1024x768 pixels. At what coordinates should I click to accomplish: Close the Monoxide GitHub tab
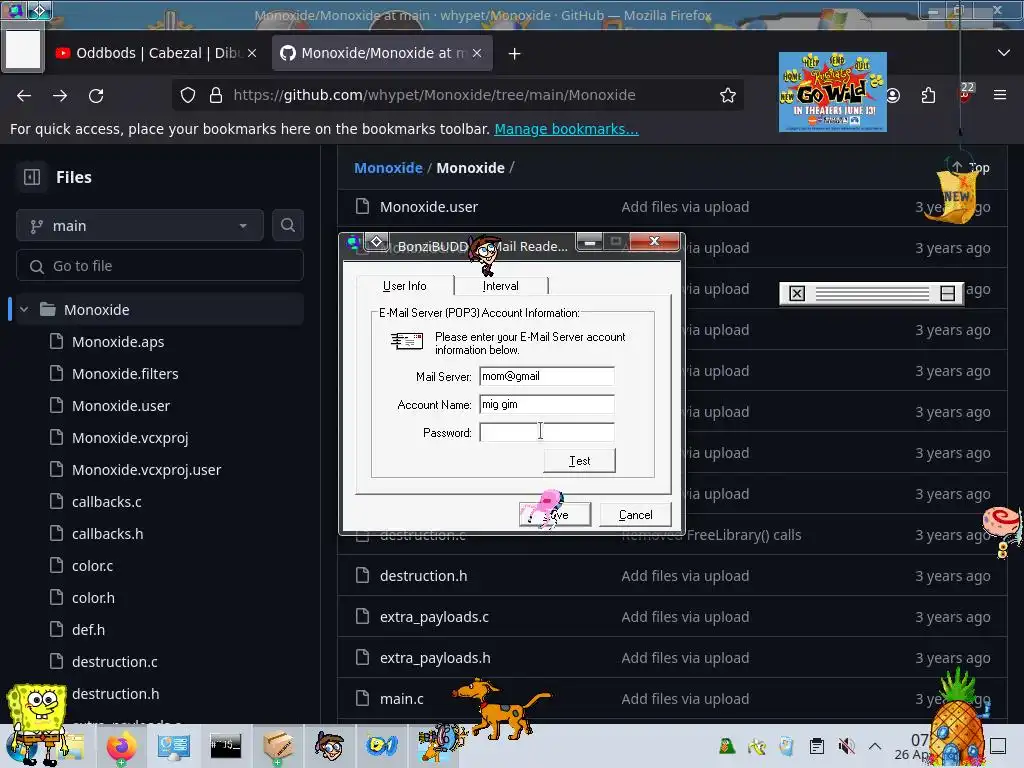(x=477, y=53)
